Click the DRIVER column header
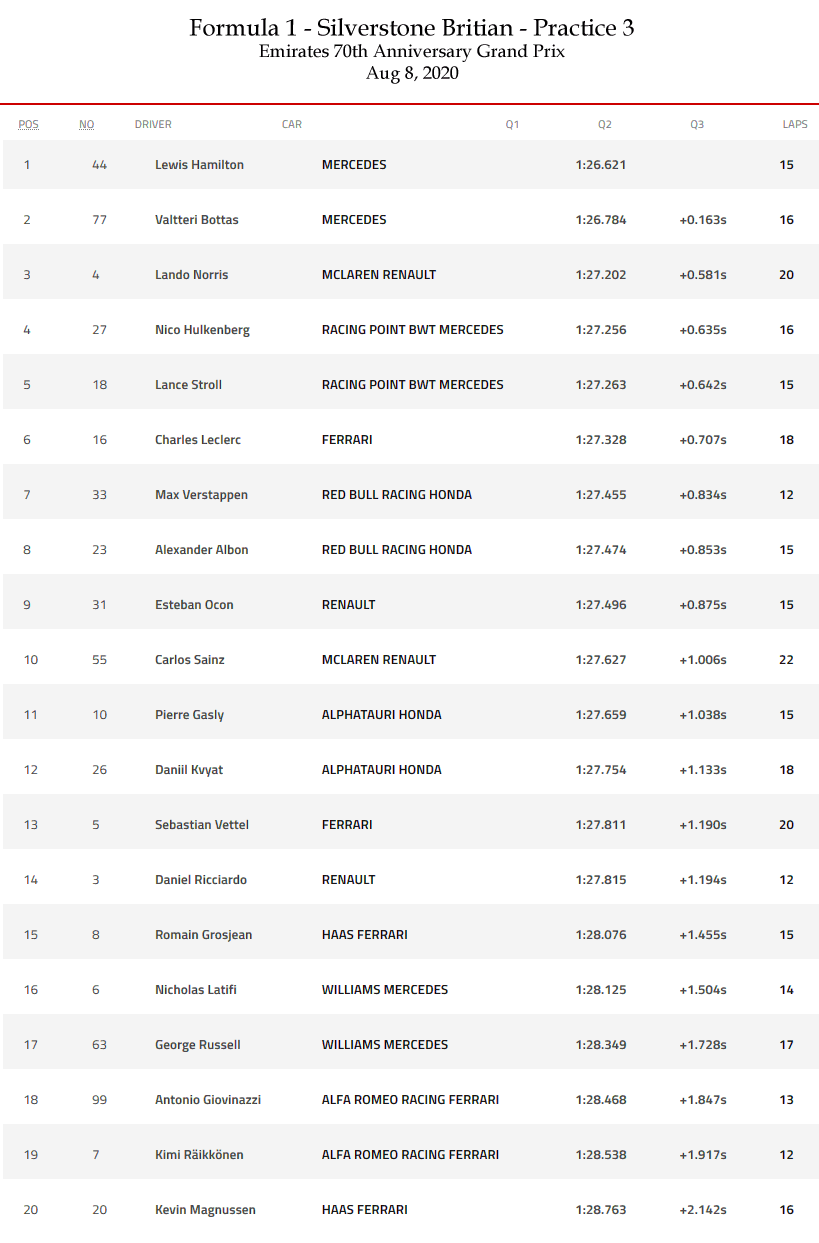The height and width of the screenshot is (1243, 819). point(153,125)
